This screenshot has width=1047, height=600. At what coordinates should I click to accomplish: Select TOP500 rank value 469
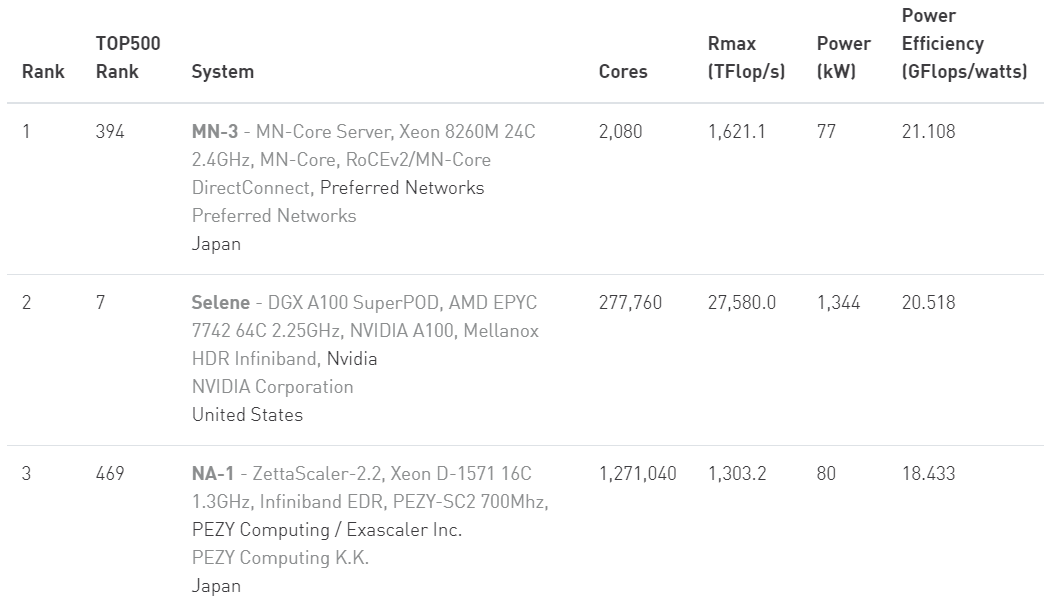(110, 474)
